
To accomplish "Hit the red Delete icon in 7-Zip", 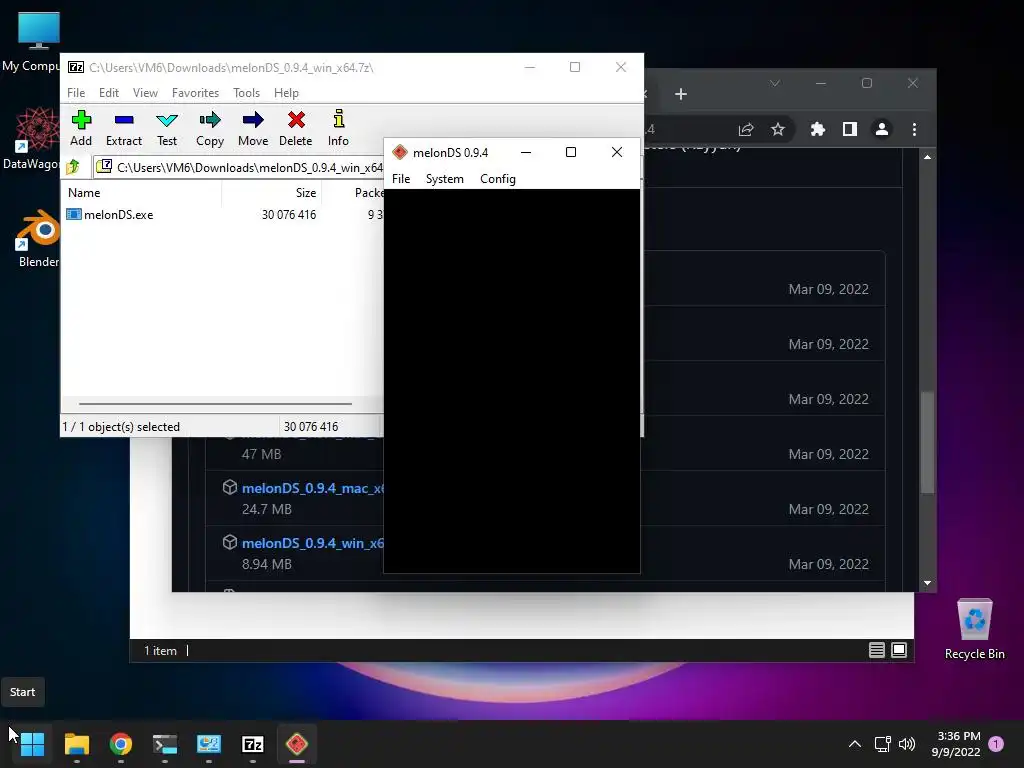I will [295, 128].
